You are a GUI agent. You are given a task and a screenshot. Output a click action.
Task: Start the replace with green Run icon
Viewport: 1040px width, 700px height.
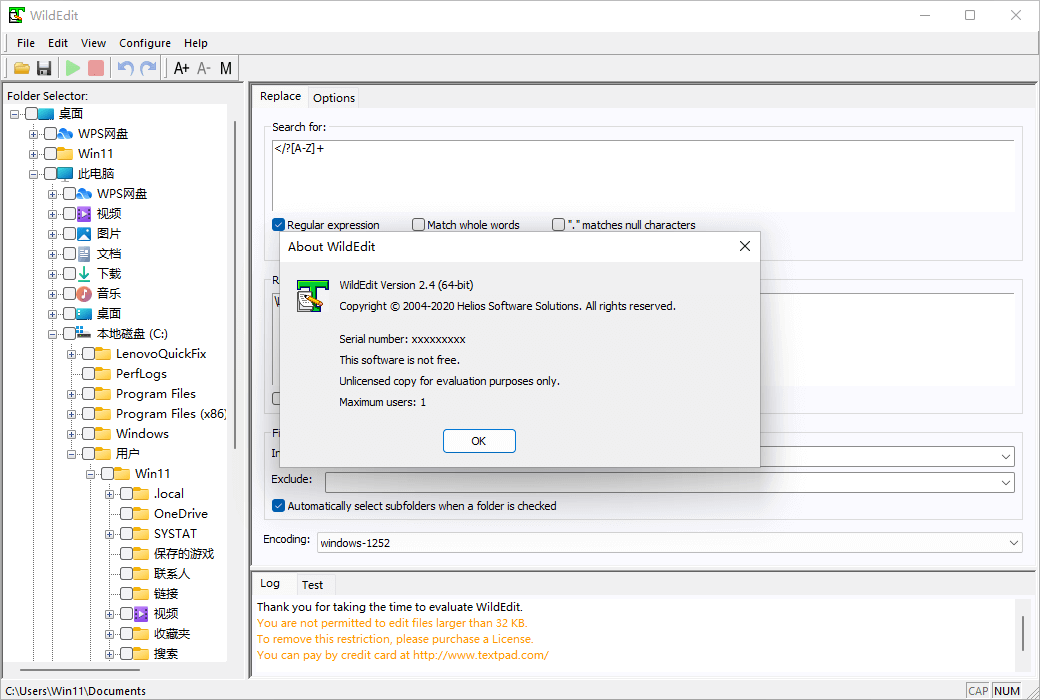(73, 68)
